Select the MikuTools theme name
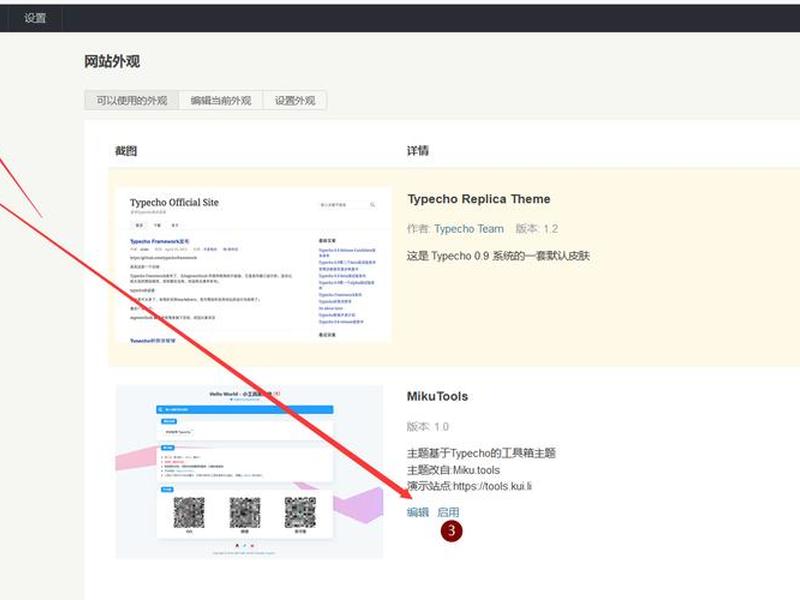800x600 pixels. pos(437,396)
